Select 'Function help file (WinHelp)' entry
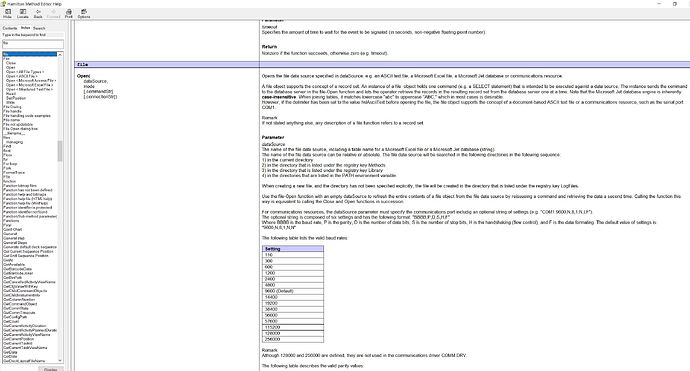This screenshot has height=371, width=690. point(26,203)
